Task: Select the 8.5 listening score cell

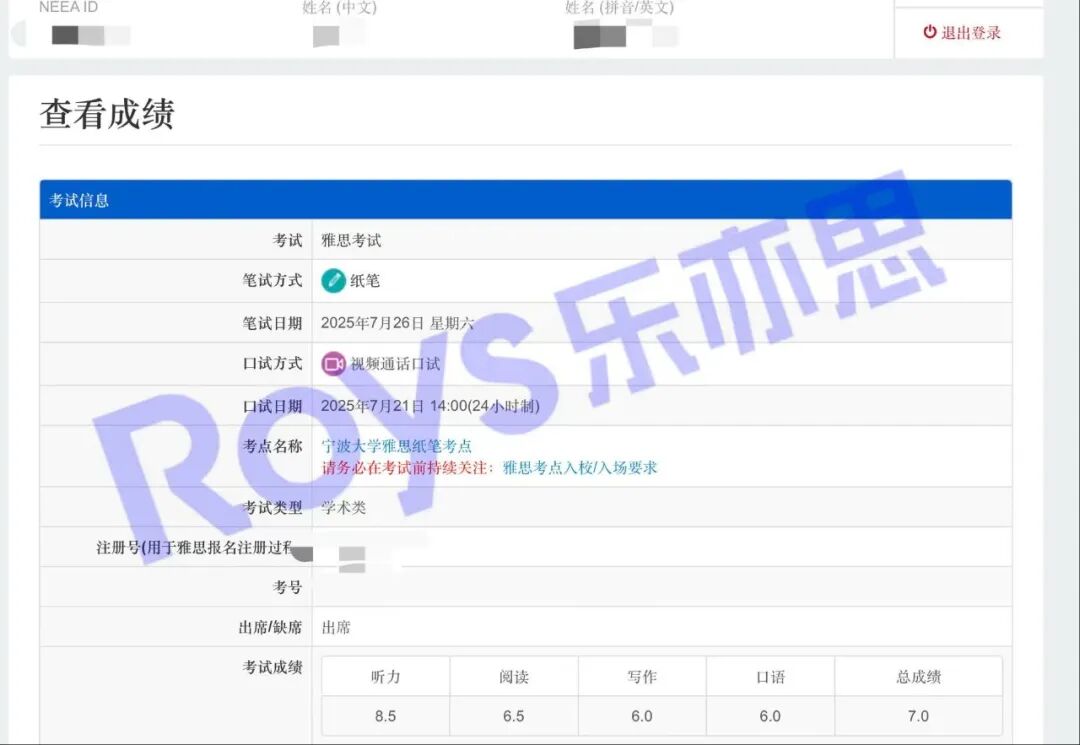Action: pyautogui.click(x=384, y=716)
